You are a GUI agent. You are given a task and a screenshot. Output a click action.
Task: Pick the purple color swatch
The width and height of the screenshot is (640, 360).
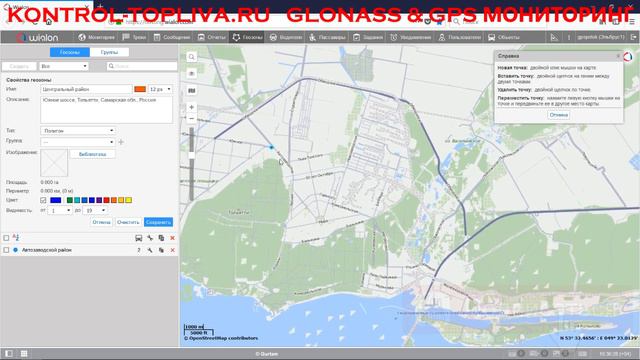(99, 200)
